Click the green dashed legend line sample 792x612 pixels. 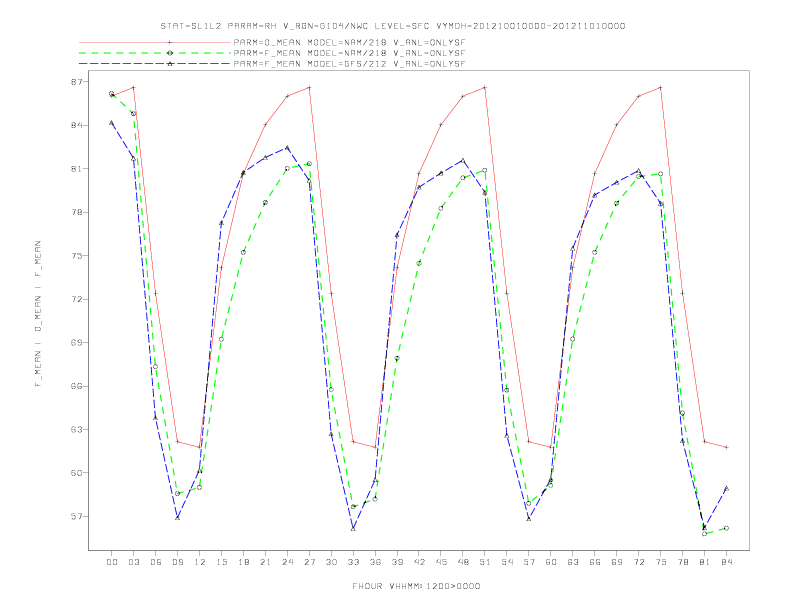pos(155,53)
